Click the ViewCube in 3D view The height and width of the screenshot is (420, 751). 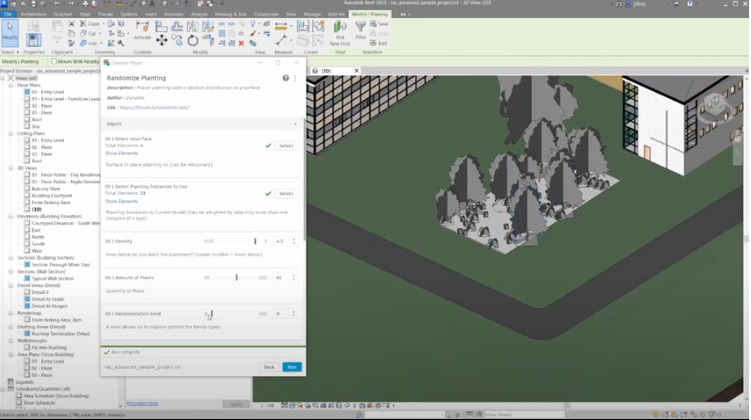pyautogui.click(x=716, y=106)
